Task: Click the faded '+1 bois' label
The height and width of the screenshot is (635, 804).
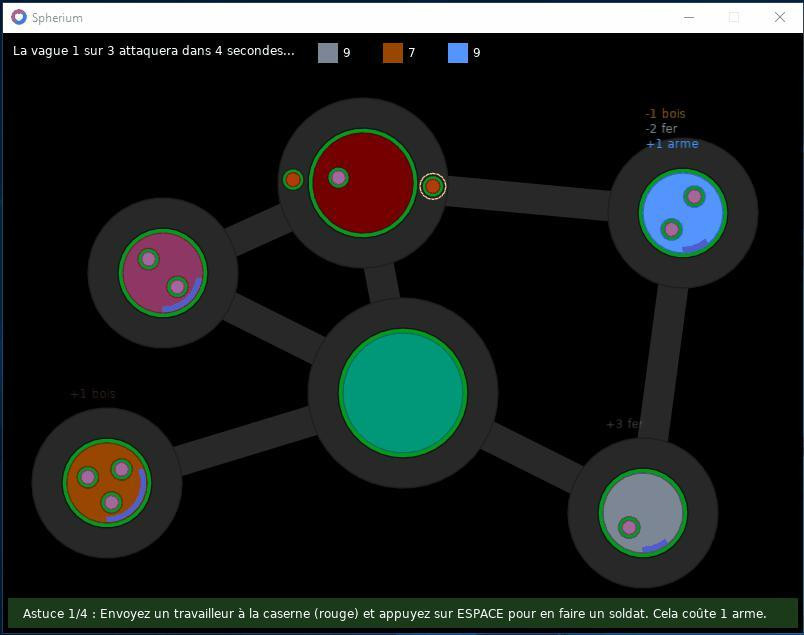Action: (93, 394)
